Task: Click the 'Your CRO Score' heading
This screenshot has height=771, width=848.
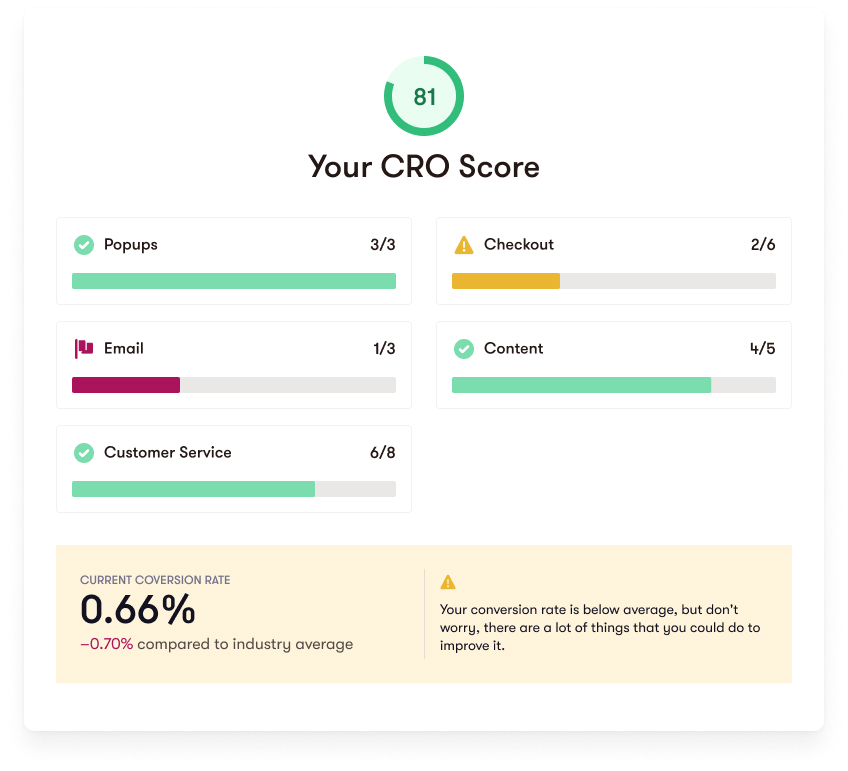Action: coord(424,166)
